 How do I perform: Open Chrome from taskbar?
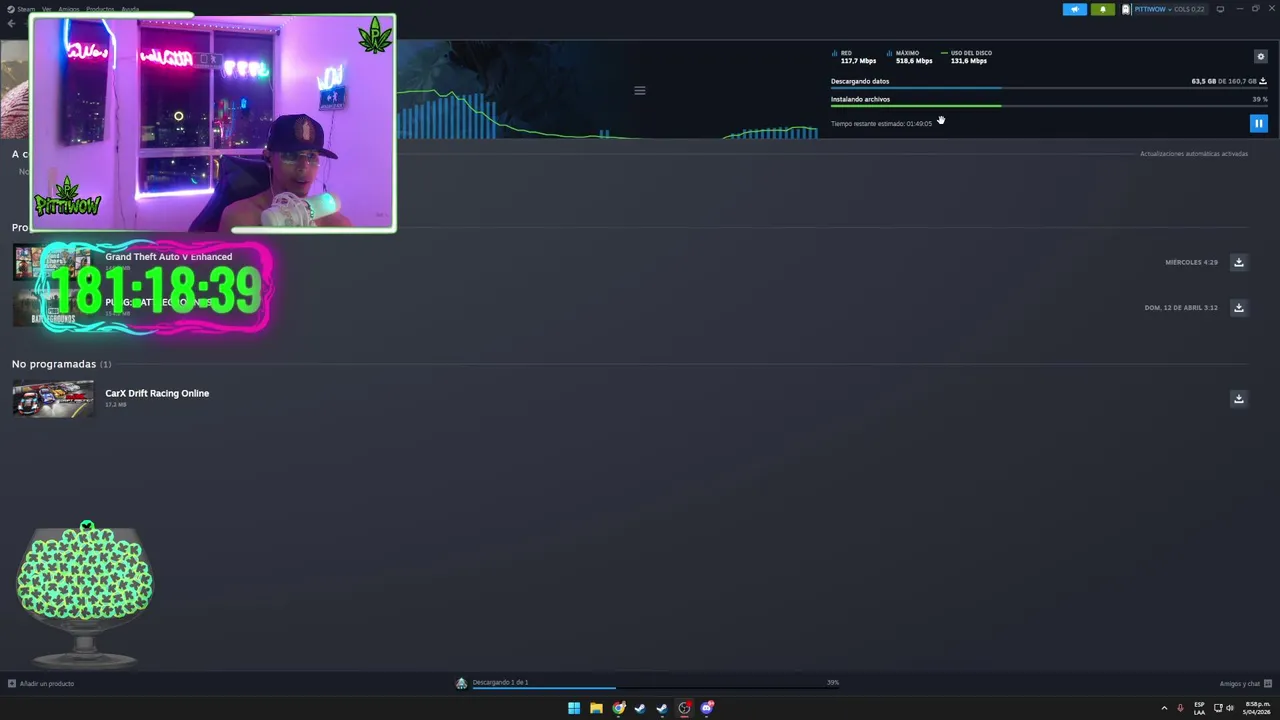619,708
